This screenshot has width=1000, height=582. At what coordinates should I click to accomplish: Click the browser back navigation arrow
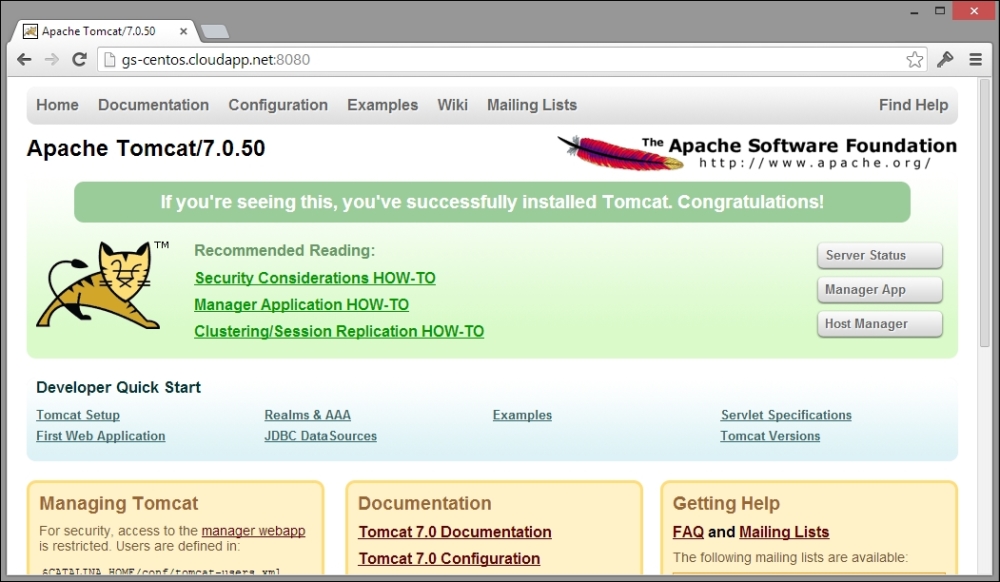24,59
